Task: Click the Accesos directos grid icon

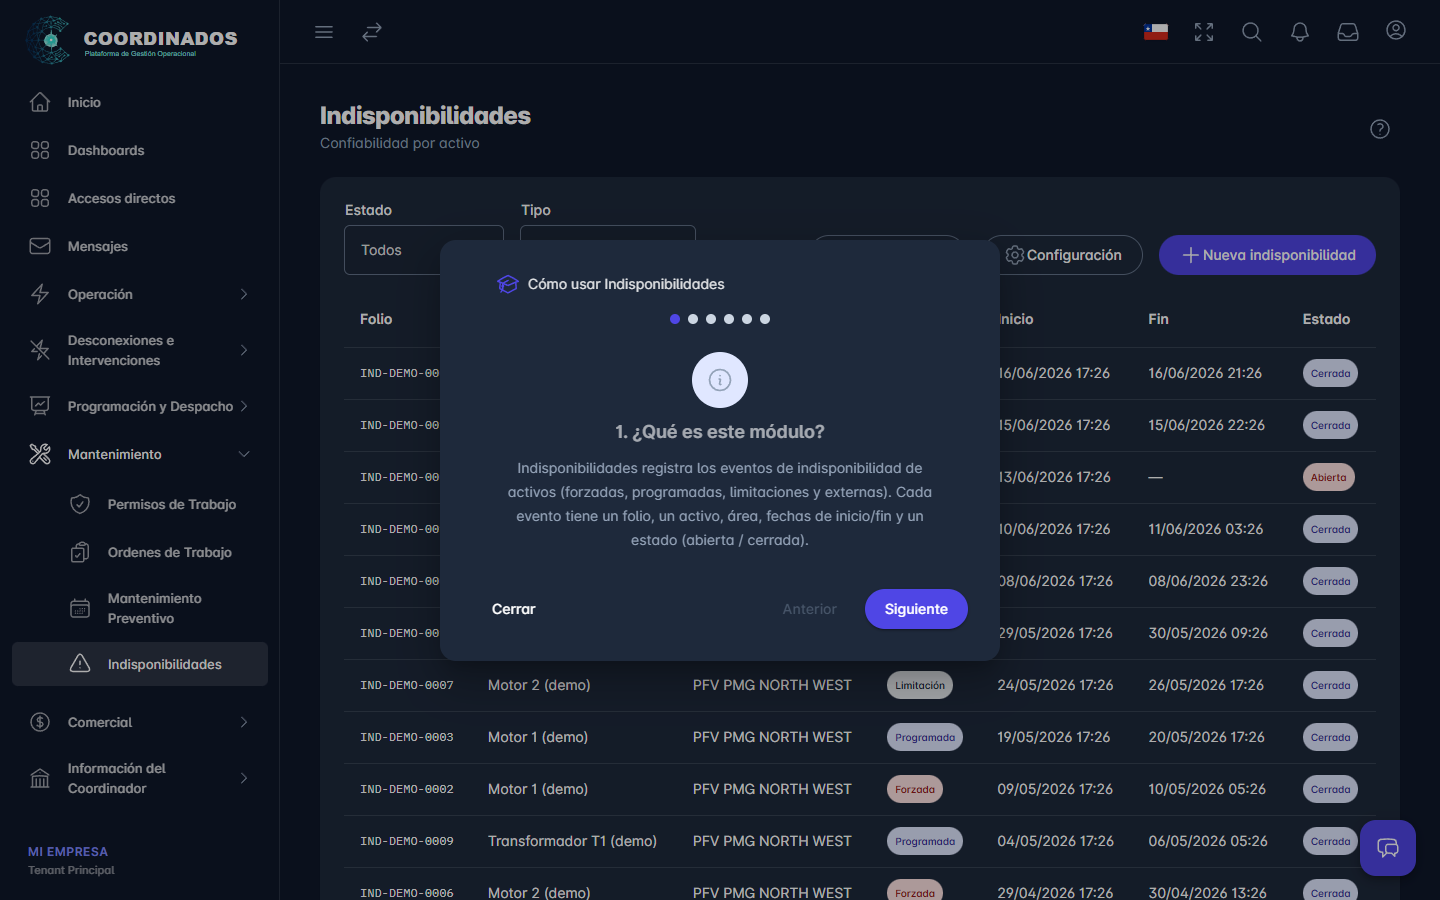Action: point(40,198)
